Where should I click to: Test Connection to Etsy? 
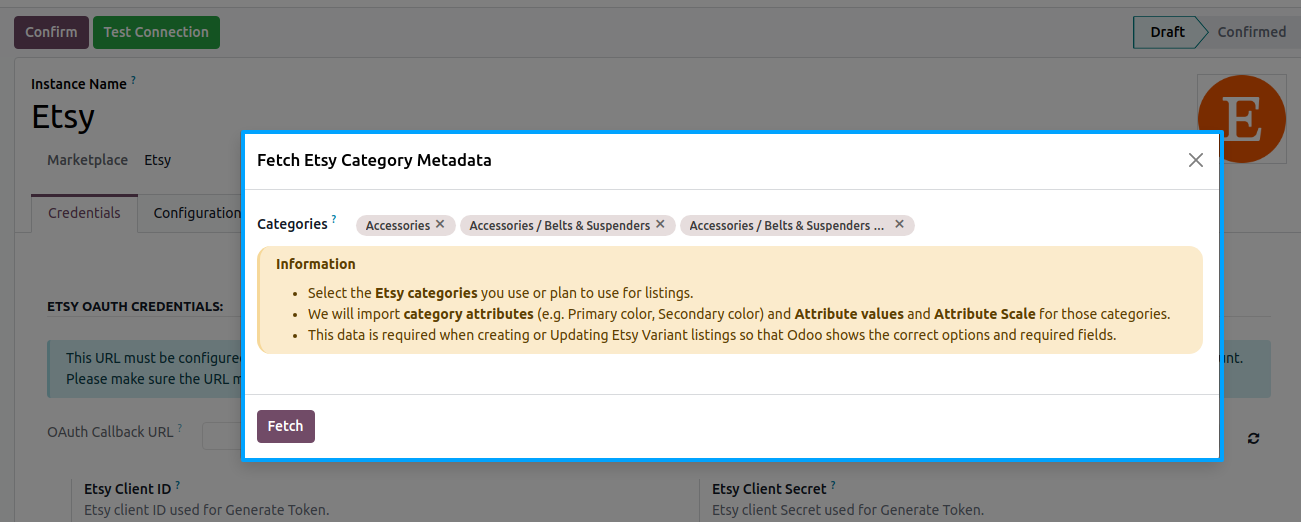156,32
